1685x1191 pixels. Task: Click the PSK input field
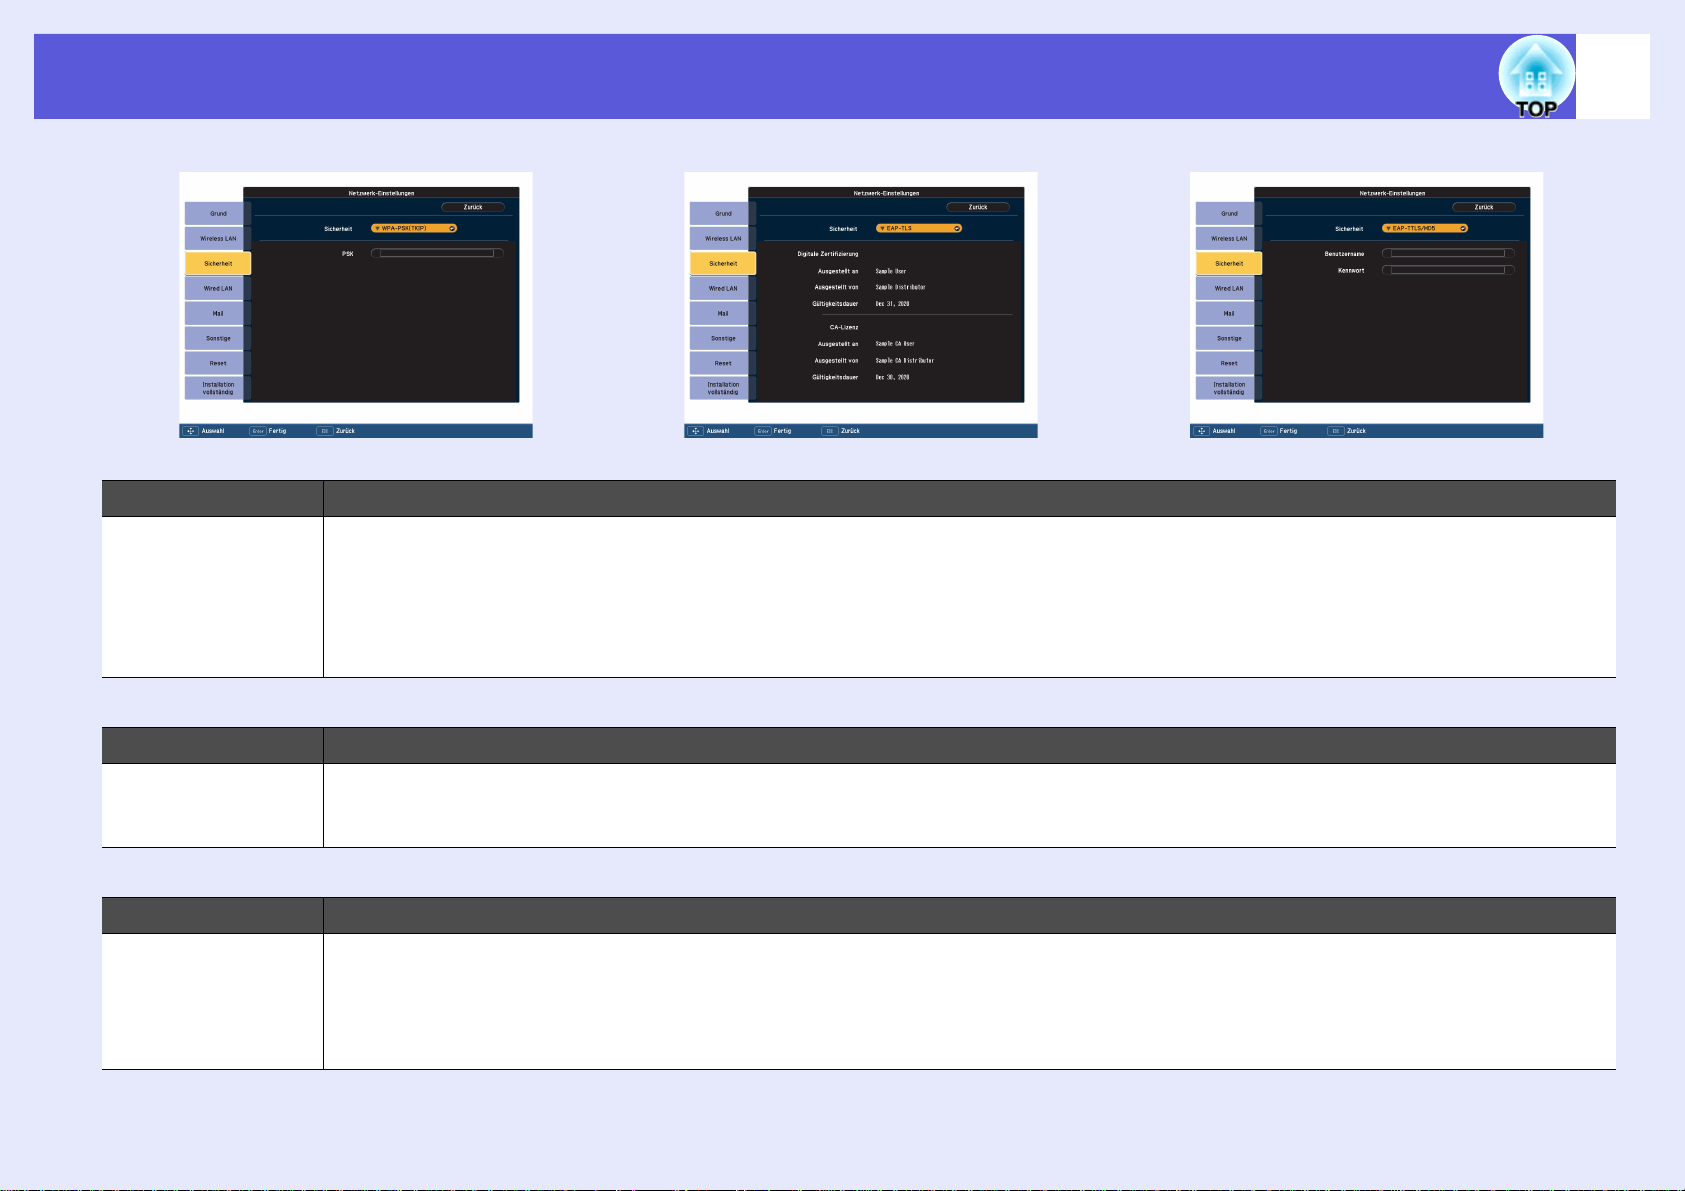[437, 253]
